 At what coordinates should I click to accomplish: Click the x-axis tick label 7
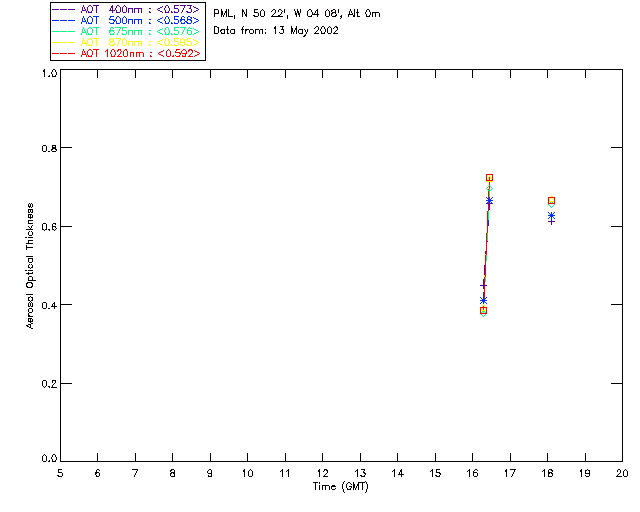coord(135,474)
